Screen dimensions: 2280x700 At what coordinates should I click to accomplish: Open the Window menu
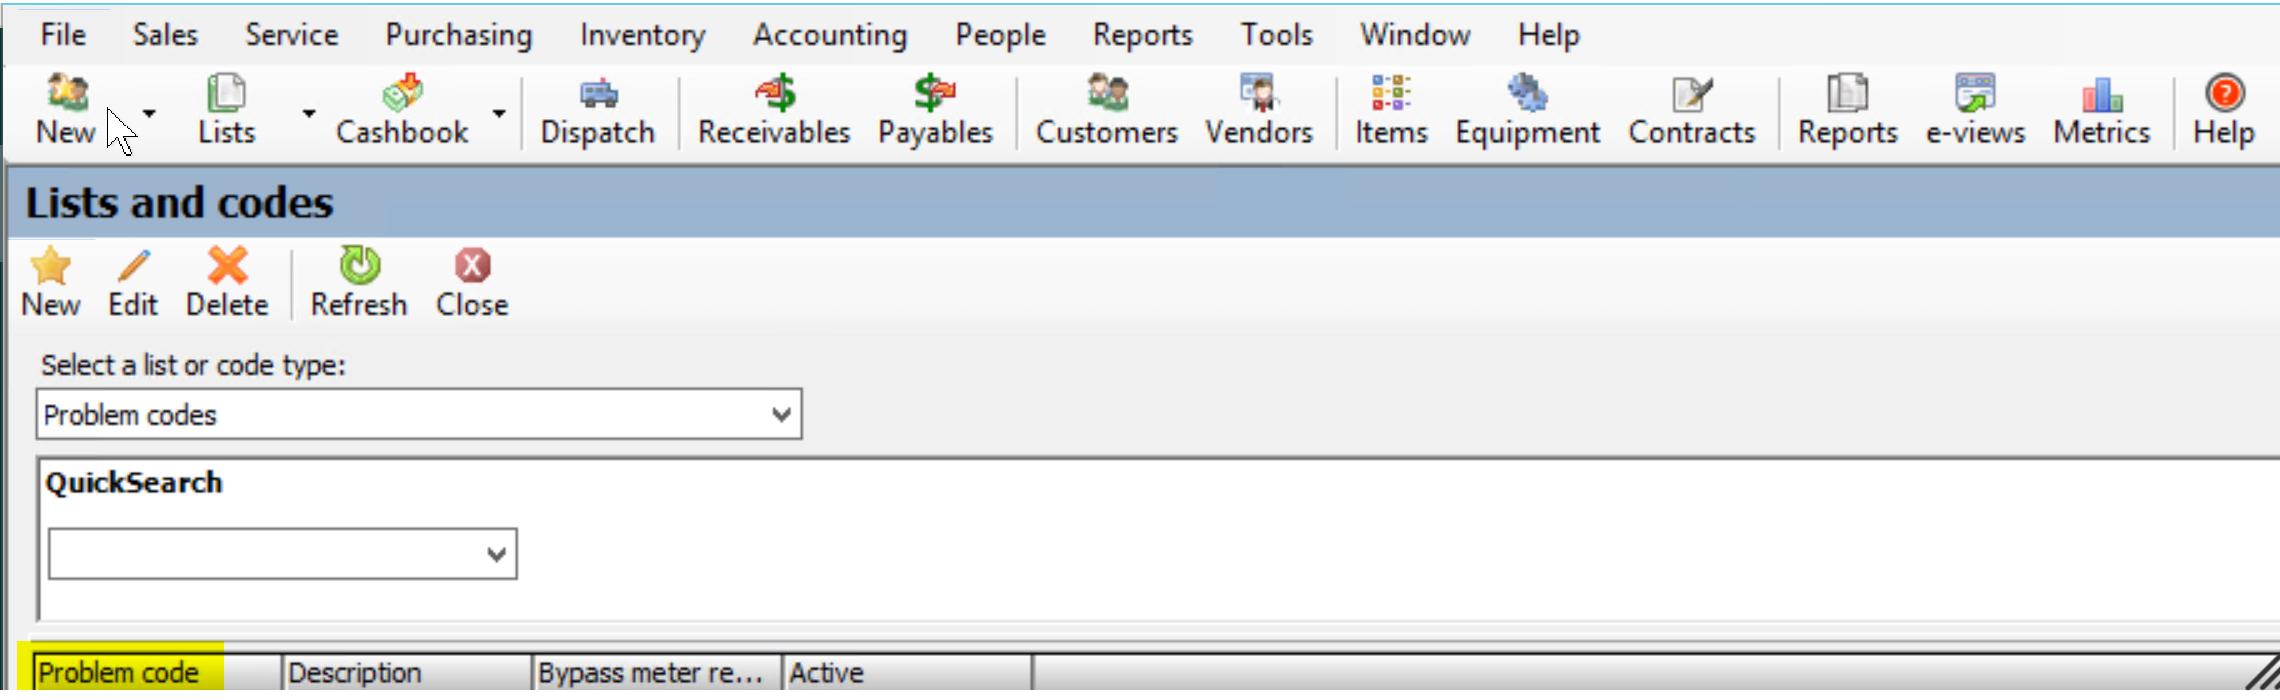(x=1415, y=35)
